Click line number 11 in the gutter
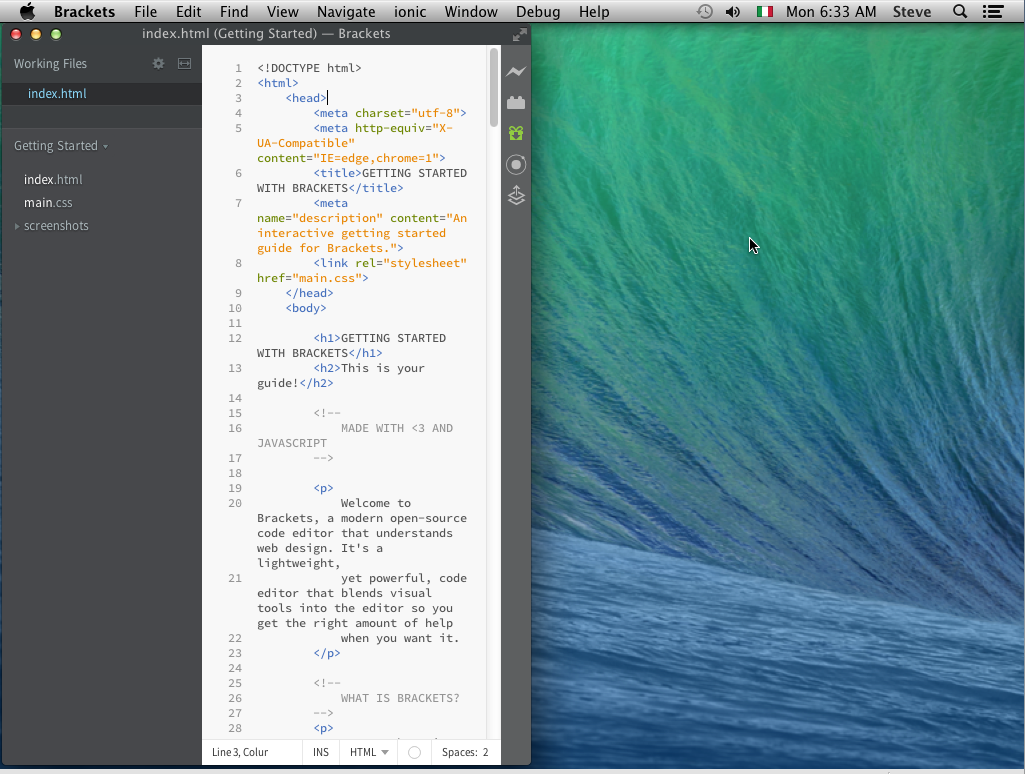Viewport: 1025px width, 774px height. pyautogui.click(x=235, y=323)
